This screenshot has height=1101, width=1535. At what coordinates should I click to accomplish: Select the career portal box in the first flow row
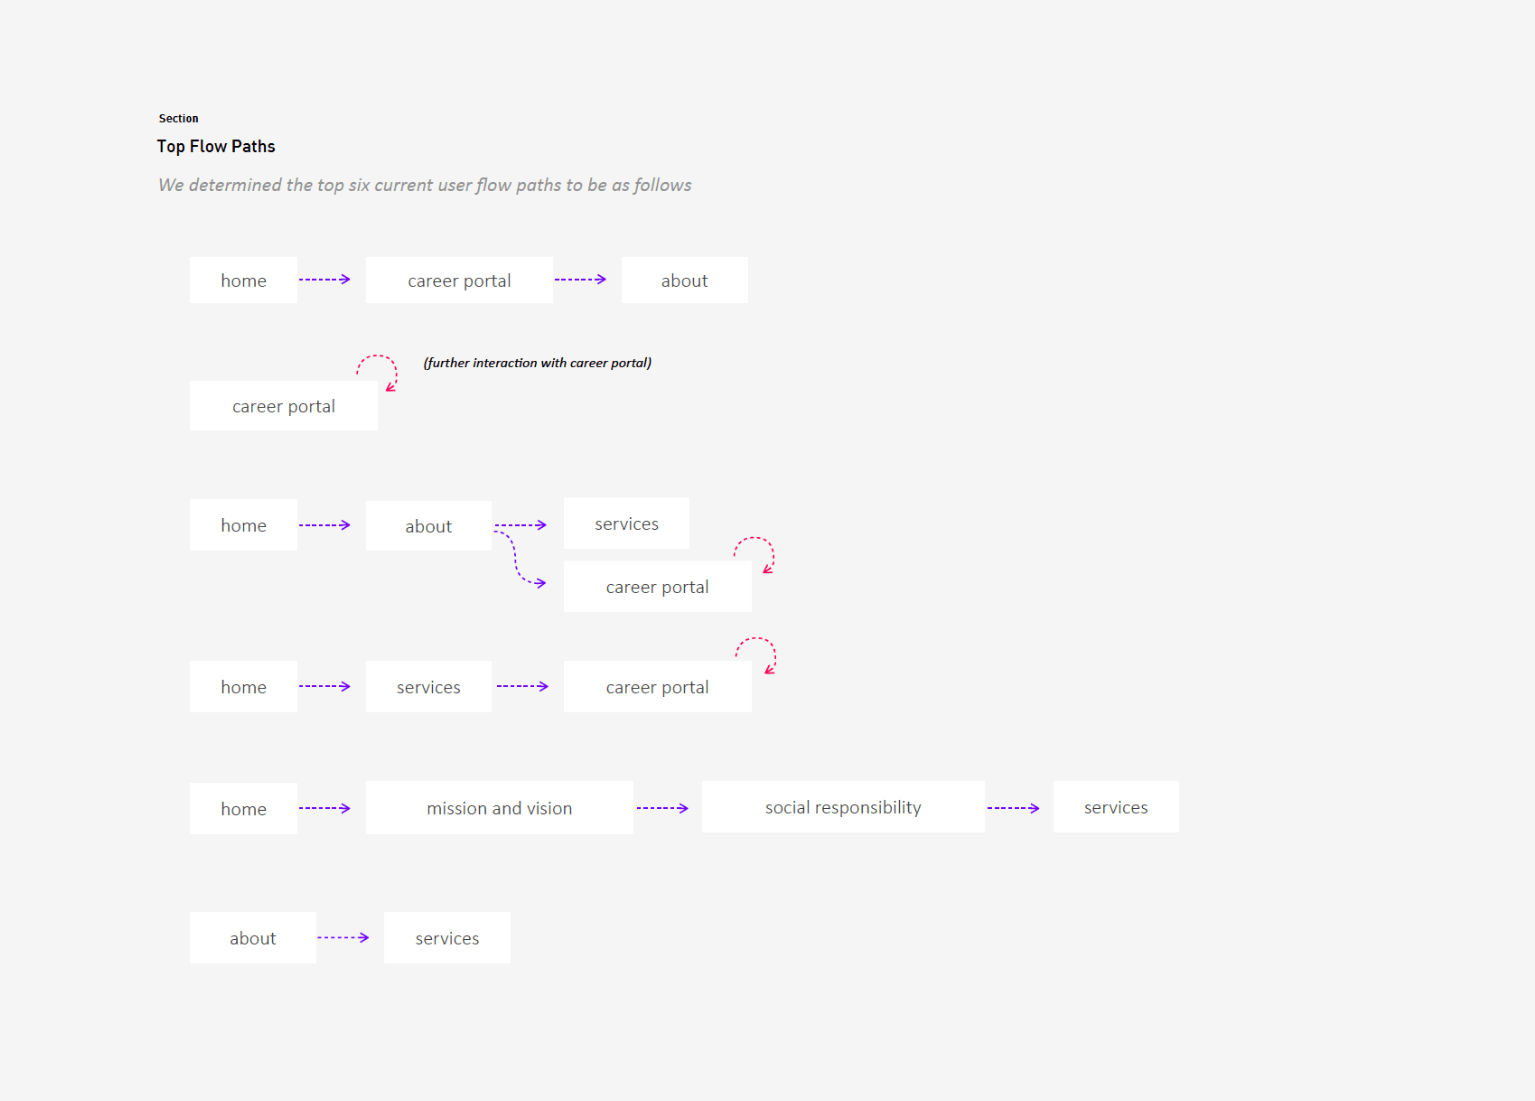pos(459,281)
